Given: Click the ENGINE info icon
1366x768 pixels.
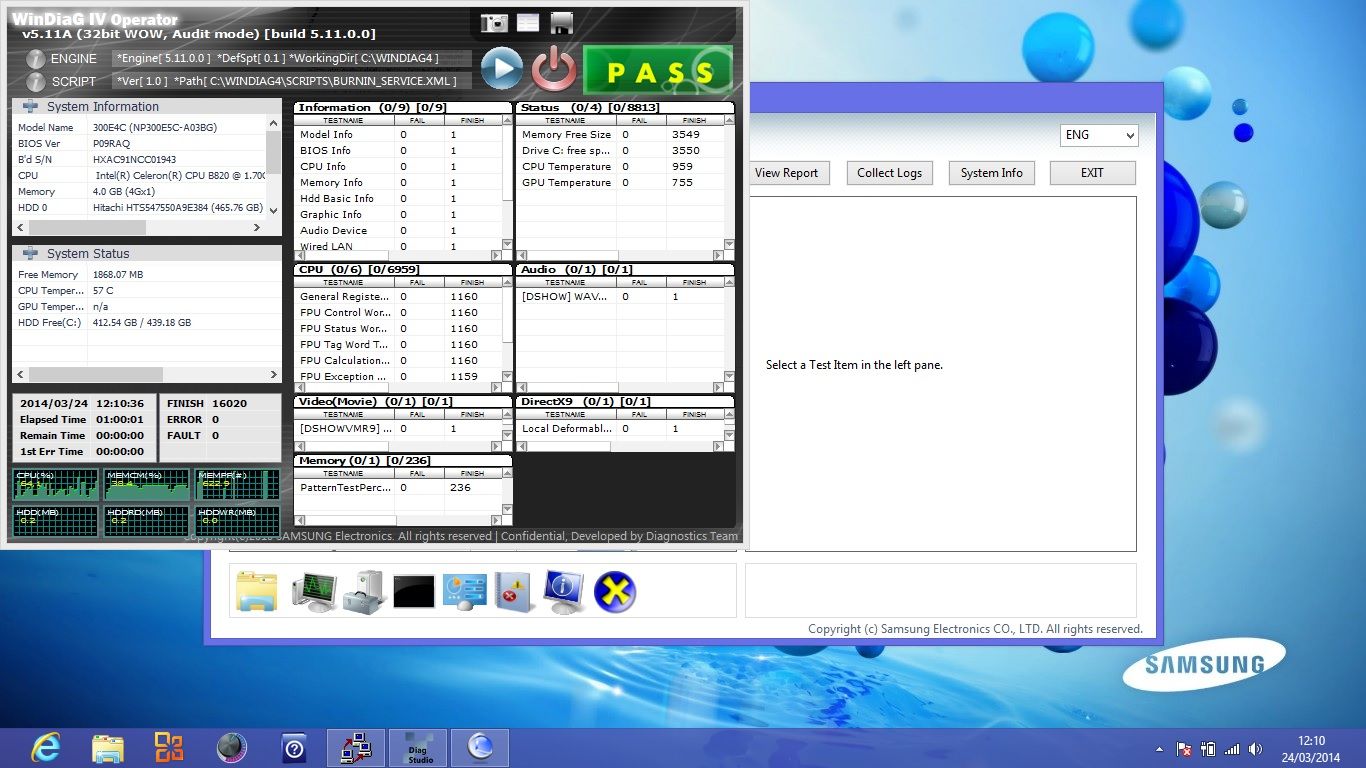Looking at the screenshot, I should coord(36,59).
